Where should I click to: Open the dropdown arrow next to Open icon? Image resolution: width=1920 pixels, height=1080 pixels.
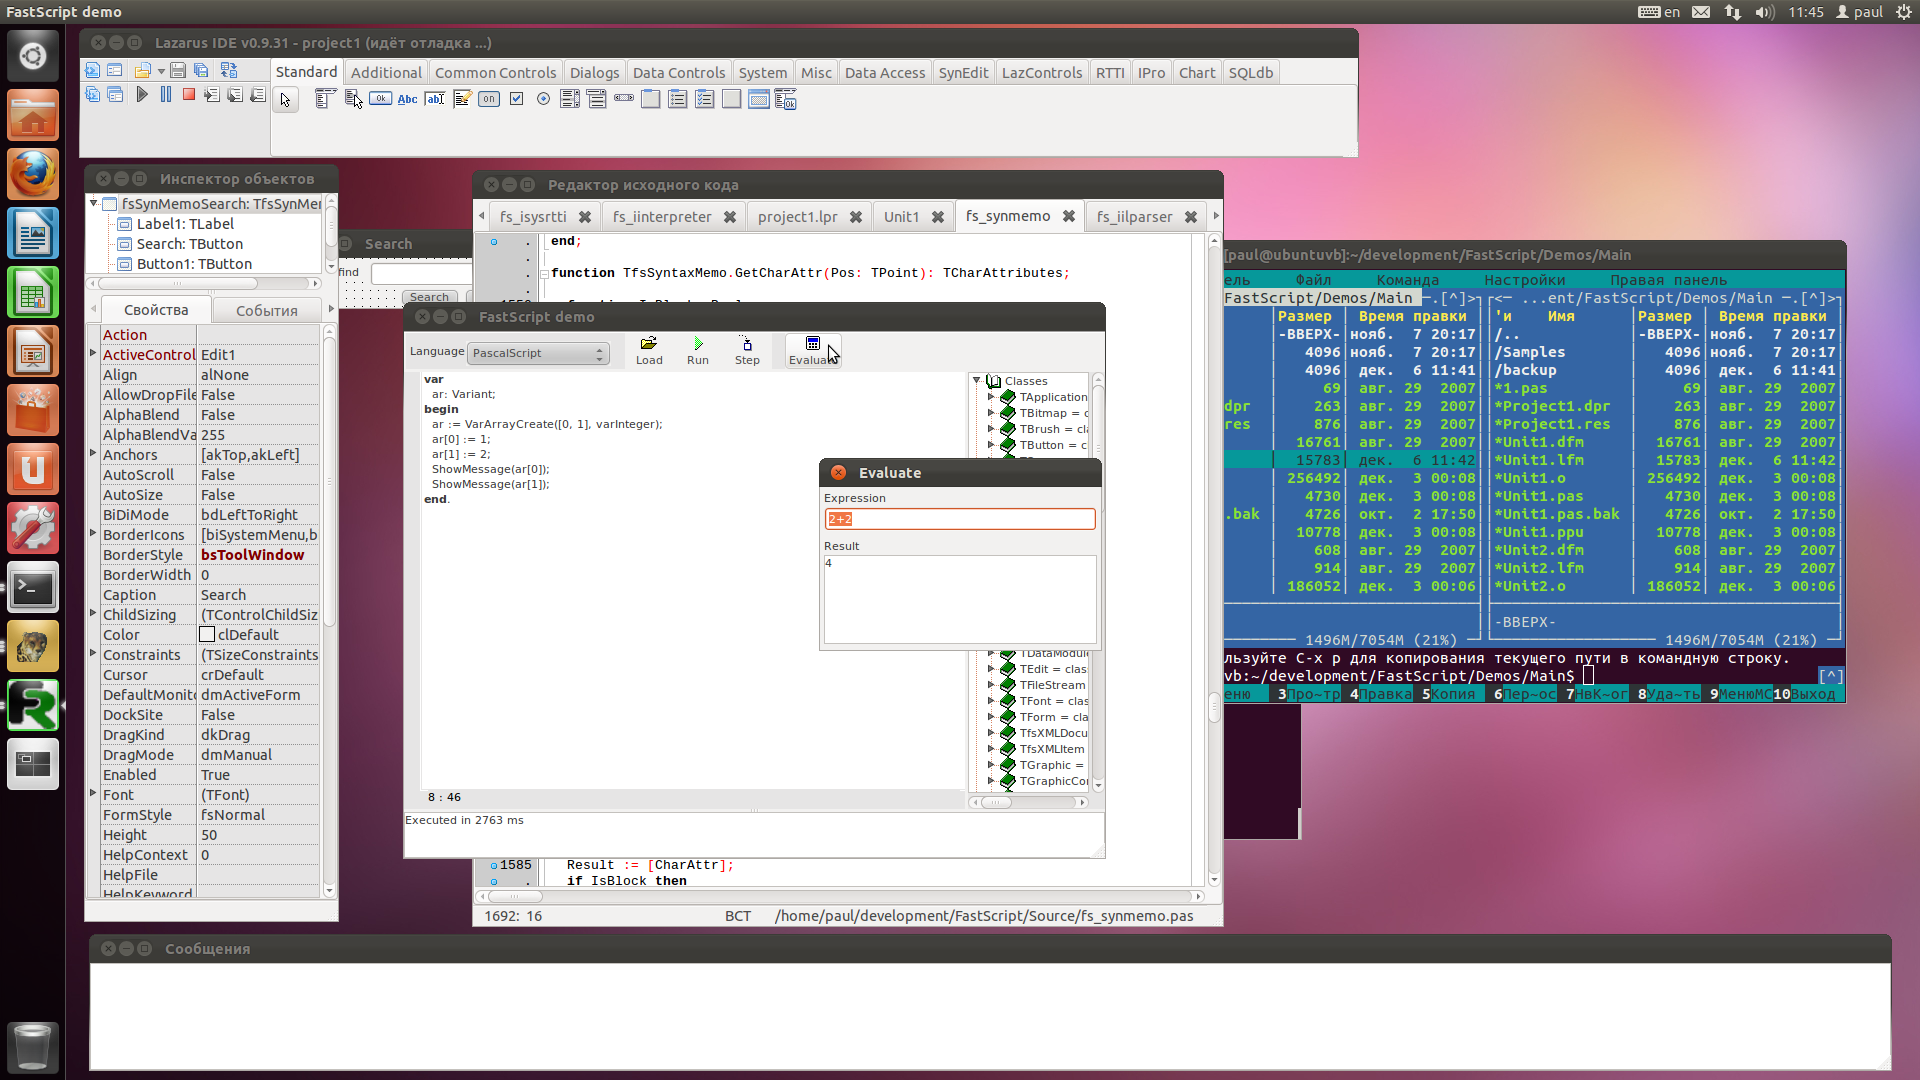(161, 71)
